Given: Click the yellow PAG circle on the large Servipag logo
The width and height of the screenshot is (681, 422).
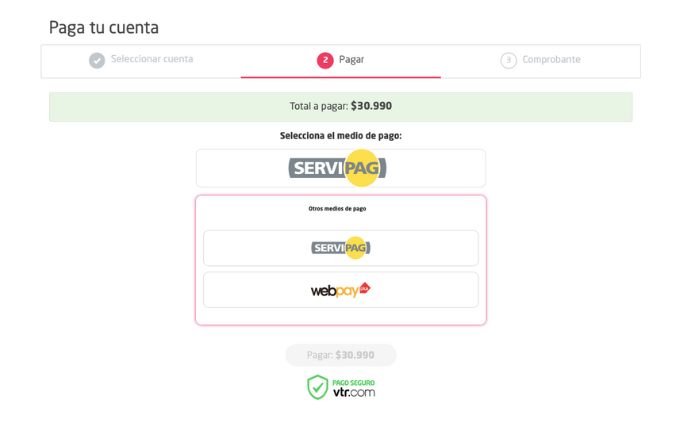Looking at the screenshot, I should [362, 168].
